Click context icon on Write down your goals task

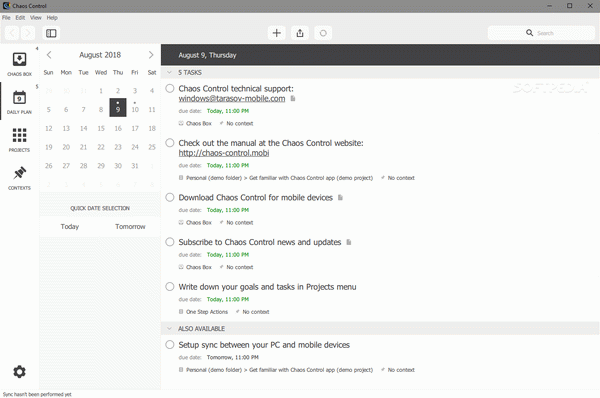pyautogui.click(x=238, y=312)
